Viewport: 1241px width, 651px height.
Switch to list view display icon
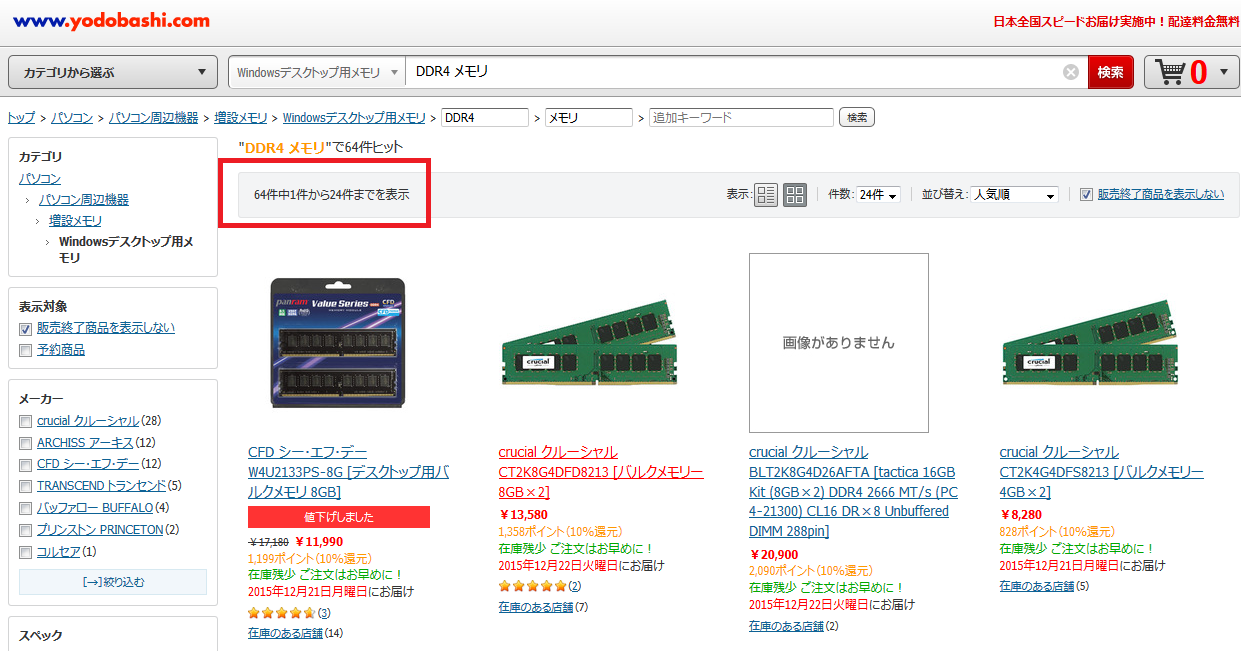766,195
